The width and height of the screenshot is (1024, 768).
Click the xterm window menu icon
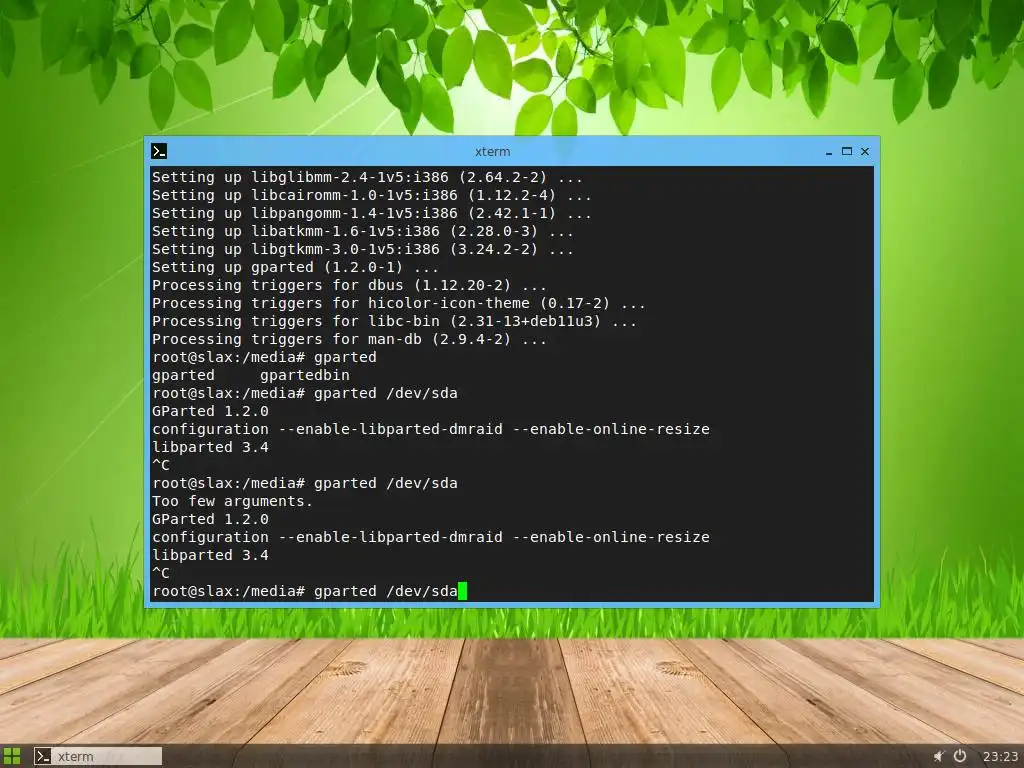pos(159,151)
